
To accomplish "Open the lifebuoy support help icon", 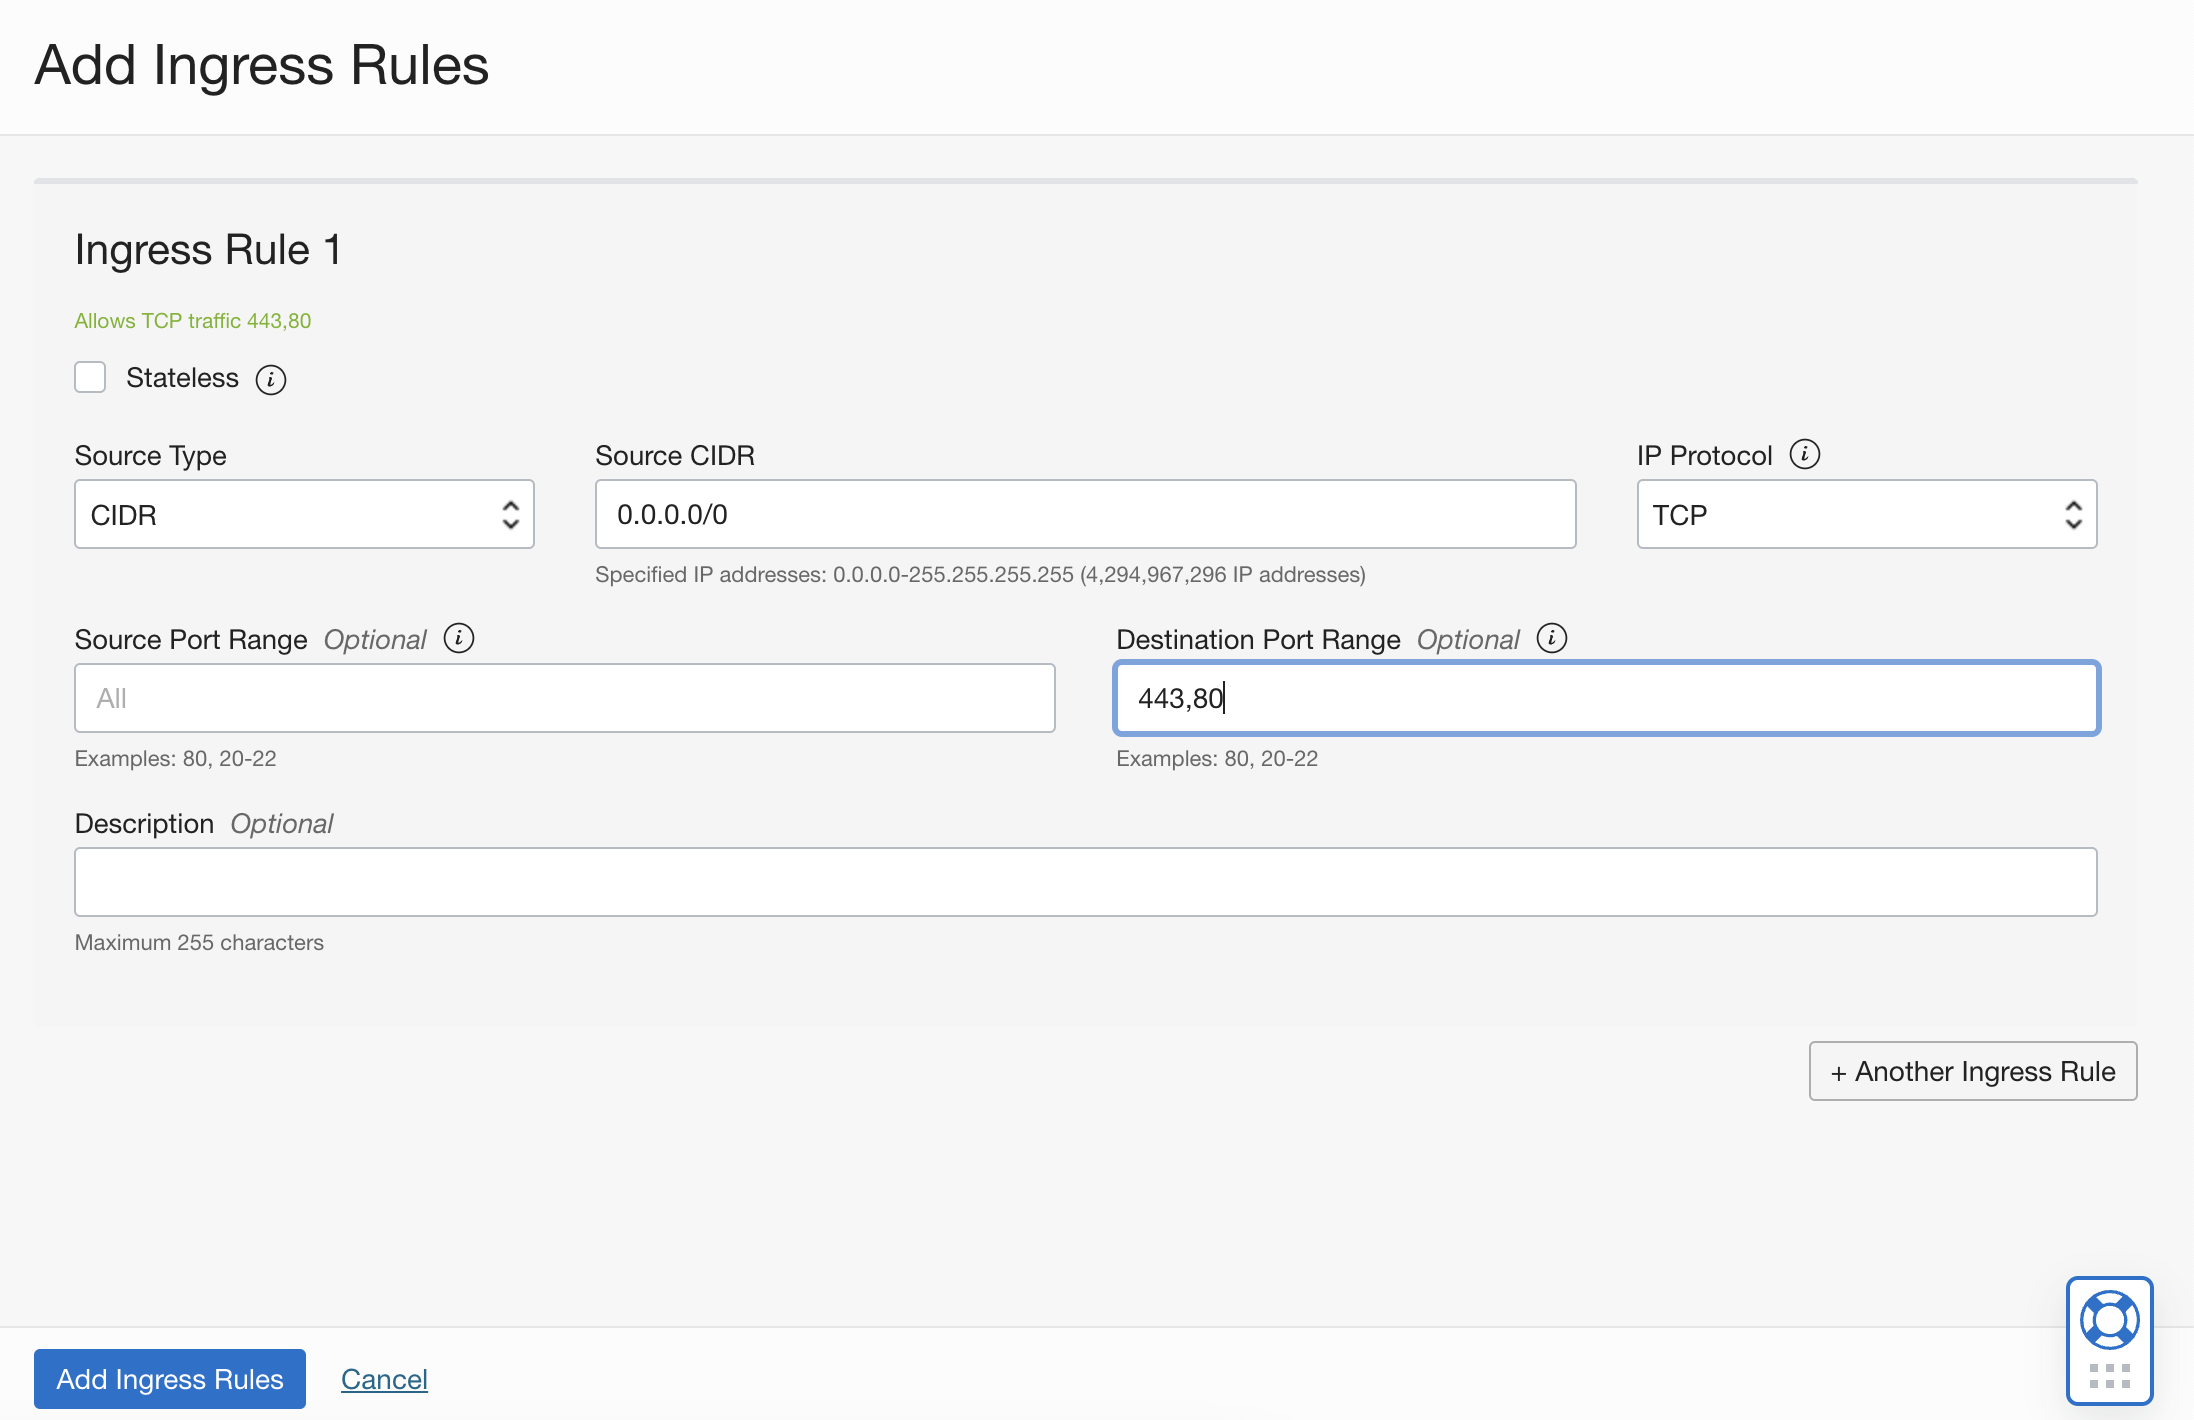I will (2109, 1320).
